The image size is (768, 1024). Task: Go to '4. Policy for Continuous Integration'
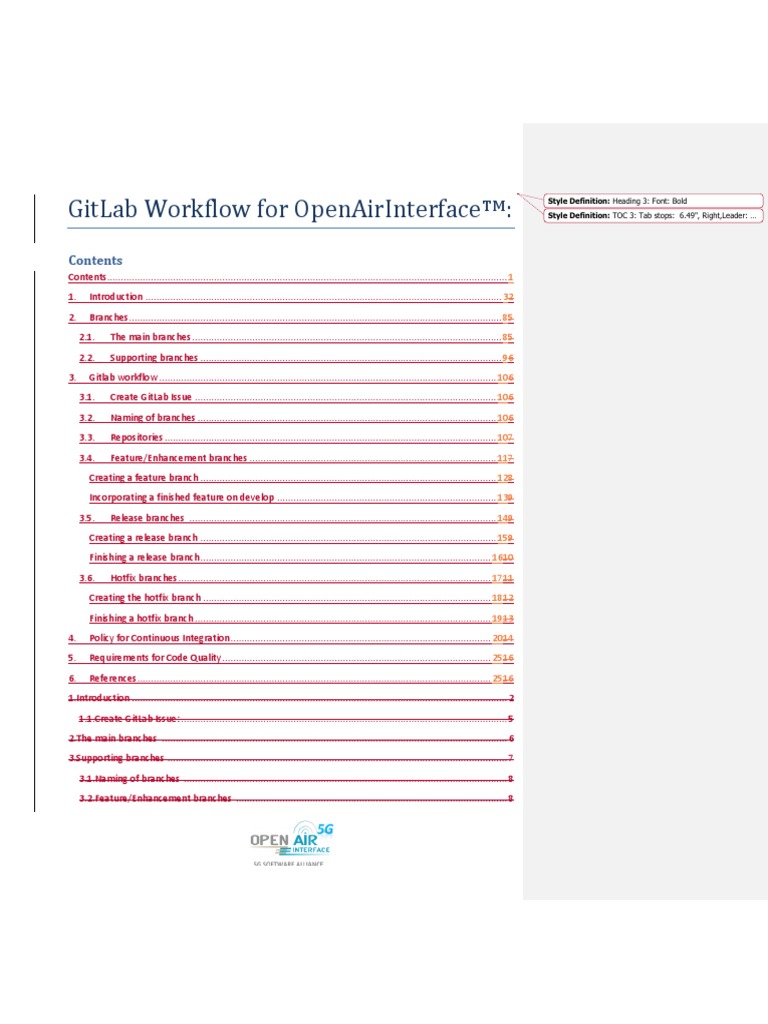(x=291, y=638)
